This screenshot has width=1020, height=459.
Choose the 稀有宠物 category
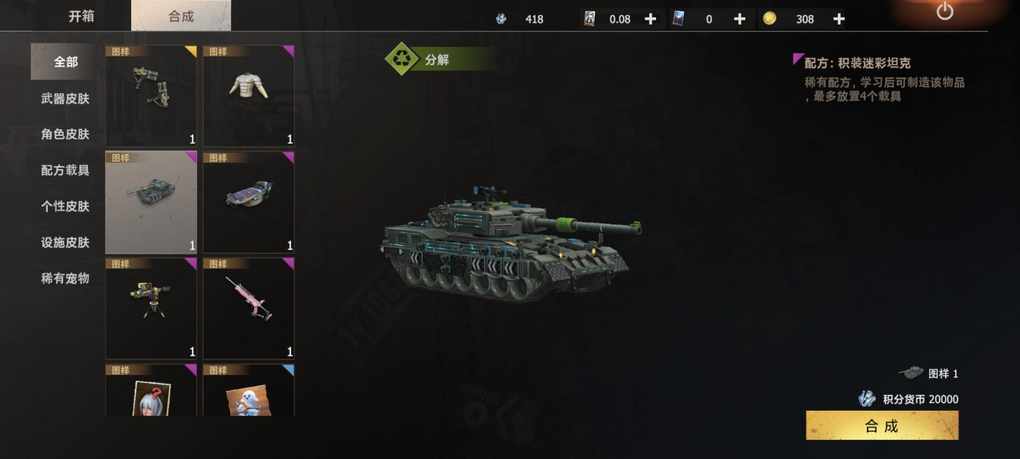click(65, 278)
